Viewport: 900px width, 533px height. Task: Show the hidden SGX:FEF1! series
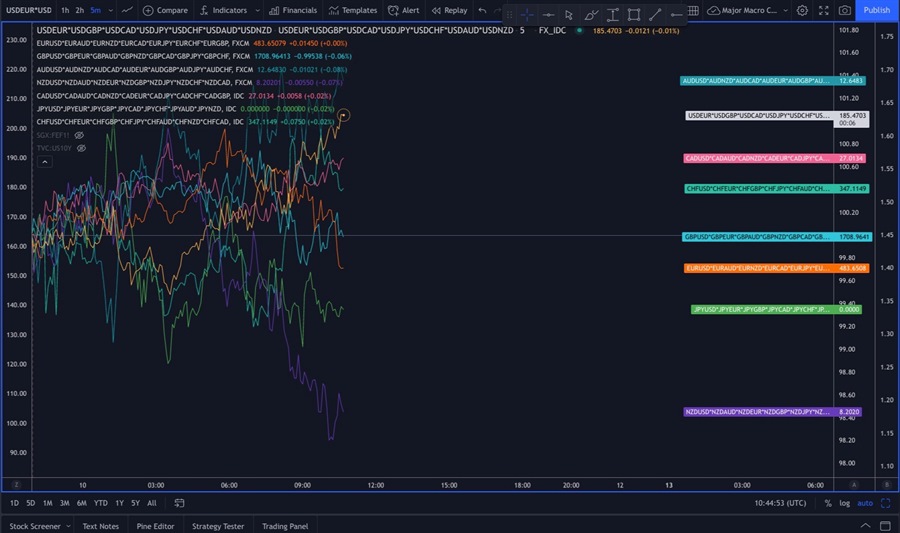pos(79,134)
